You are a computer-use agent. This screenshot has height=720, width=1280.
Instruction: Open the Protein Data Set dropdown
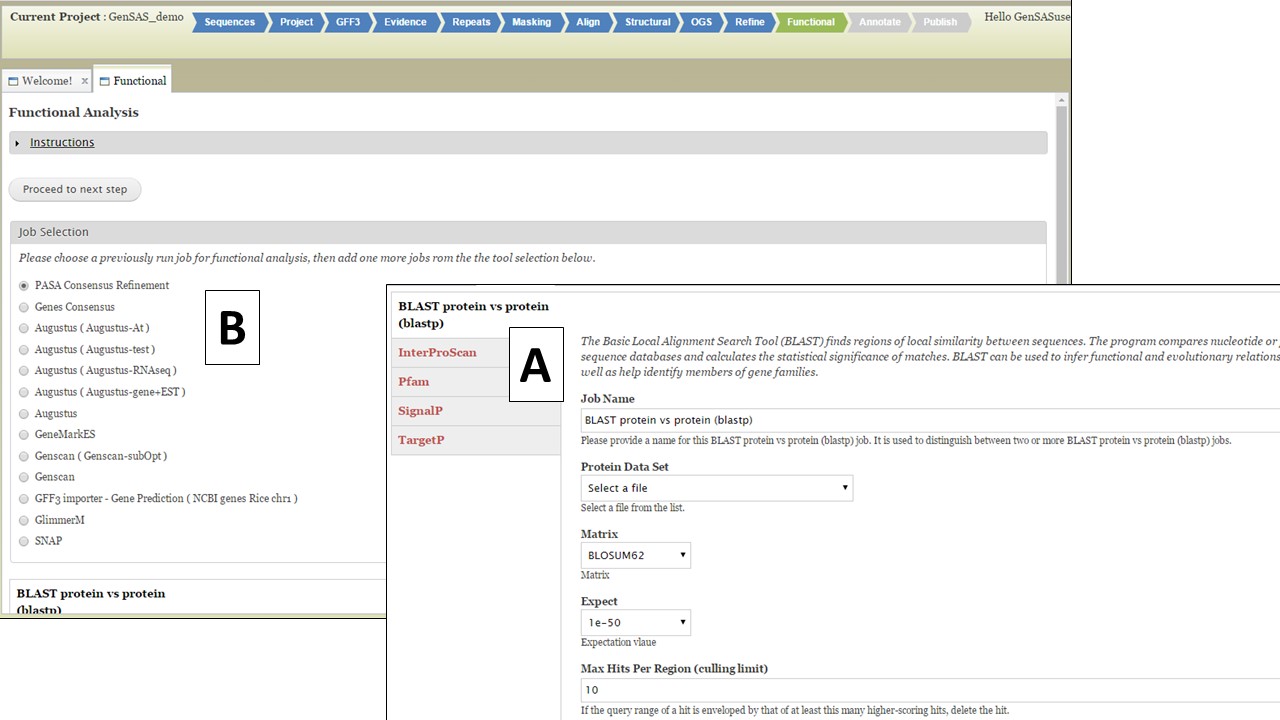pyautogui.click(x=716, y=488)
